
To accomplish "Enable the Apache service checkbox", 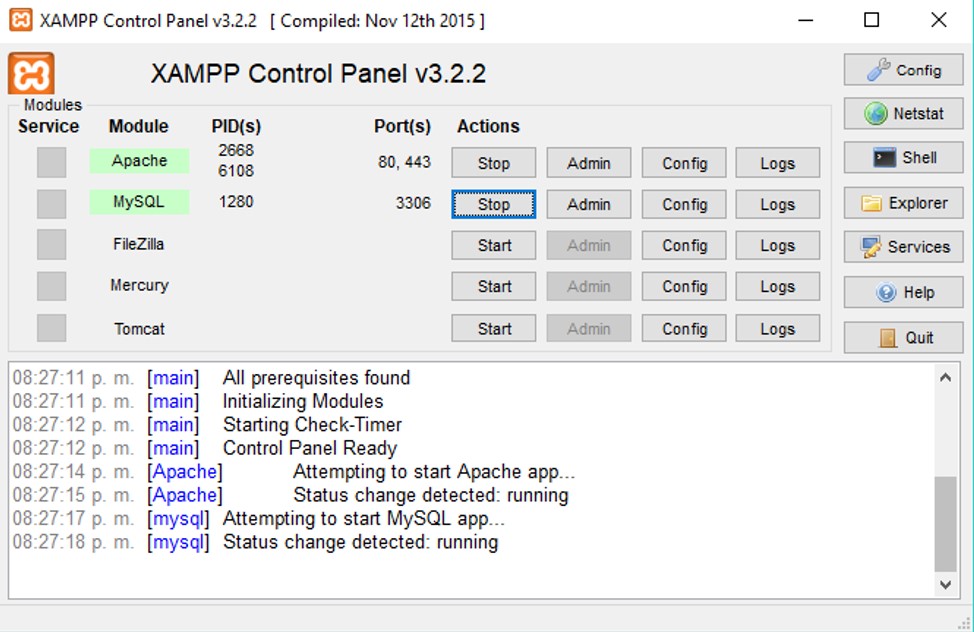I will [x=50, y=162].
